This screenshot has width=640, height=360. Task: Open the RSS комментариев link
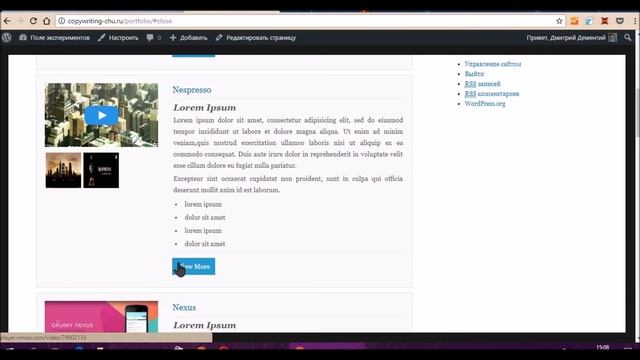[x=492, y=94]
